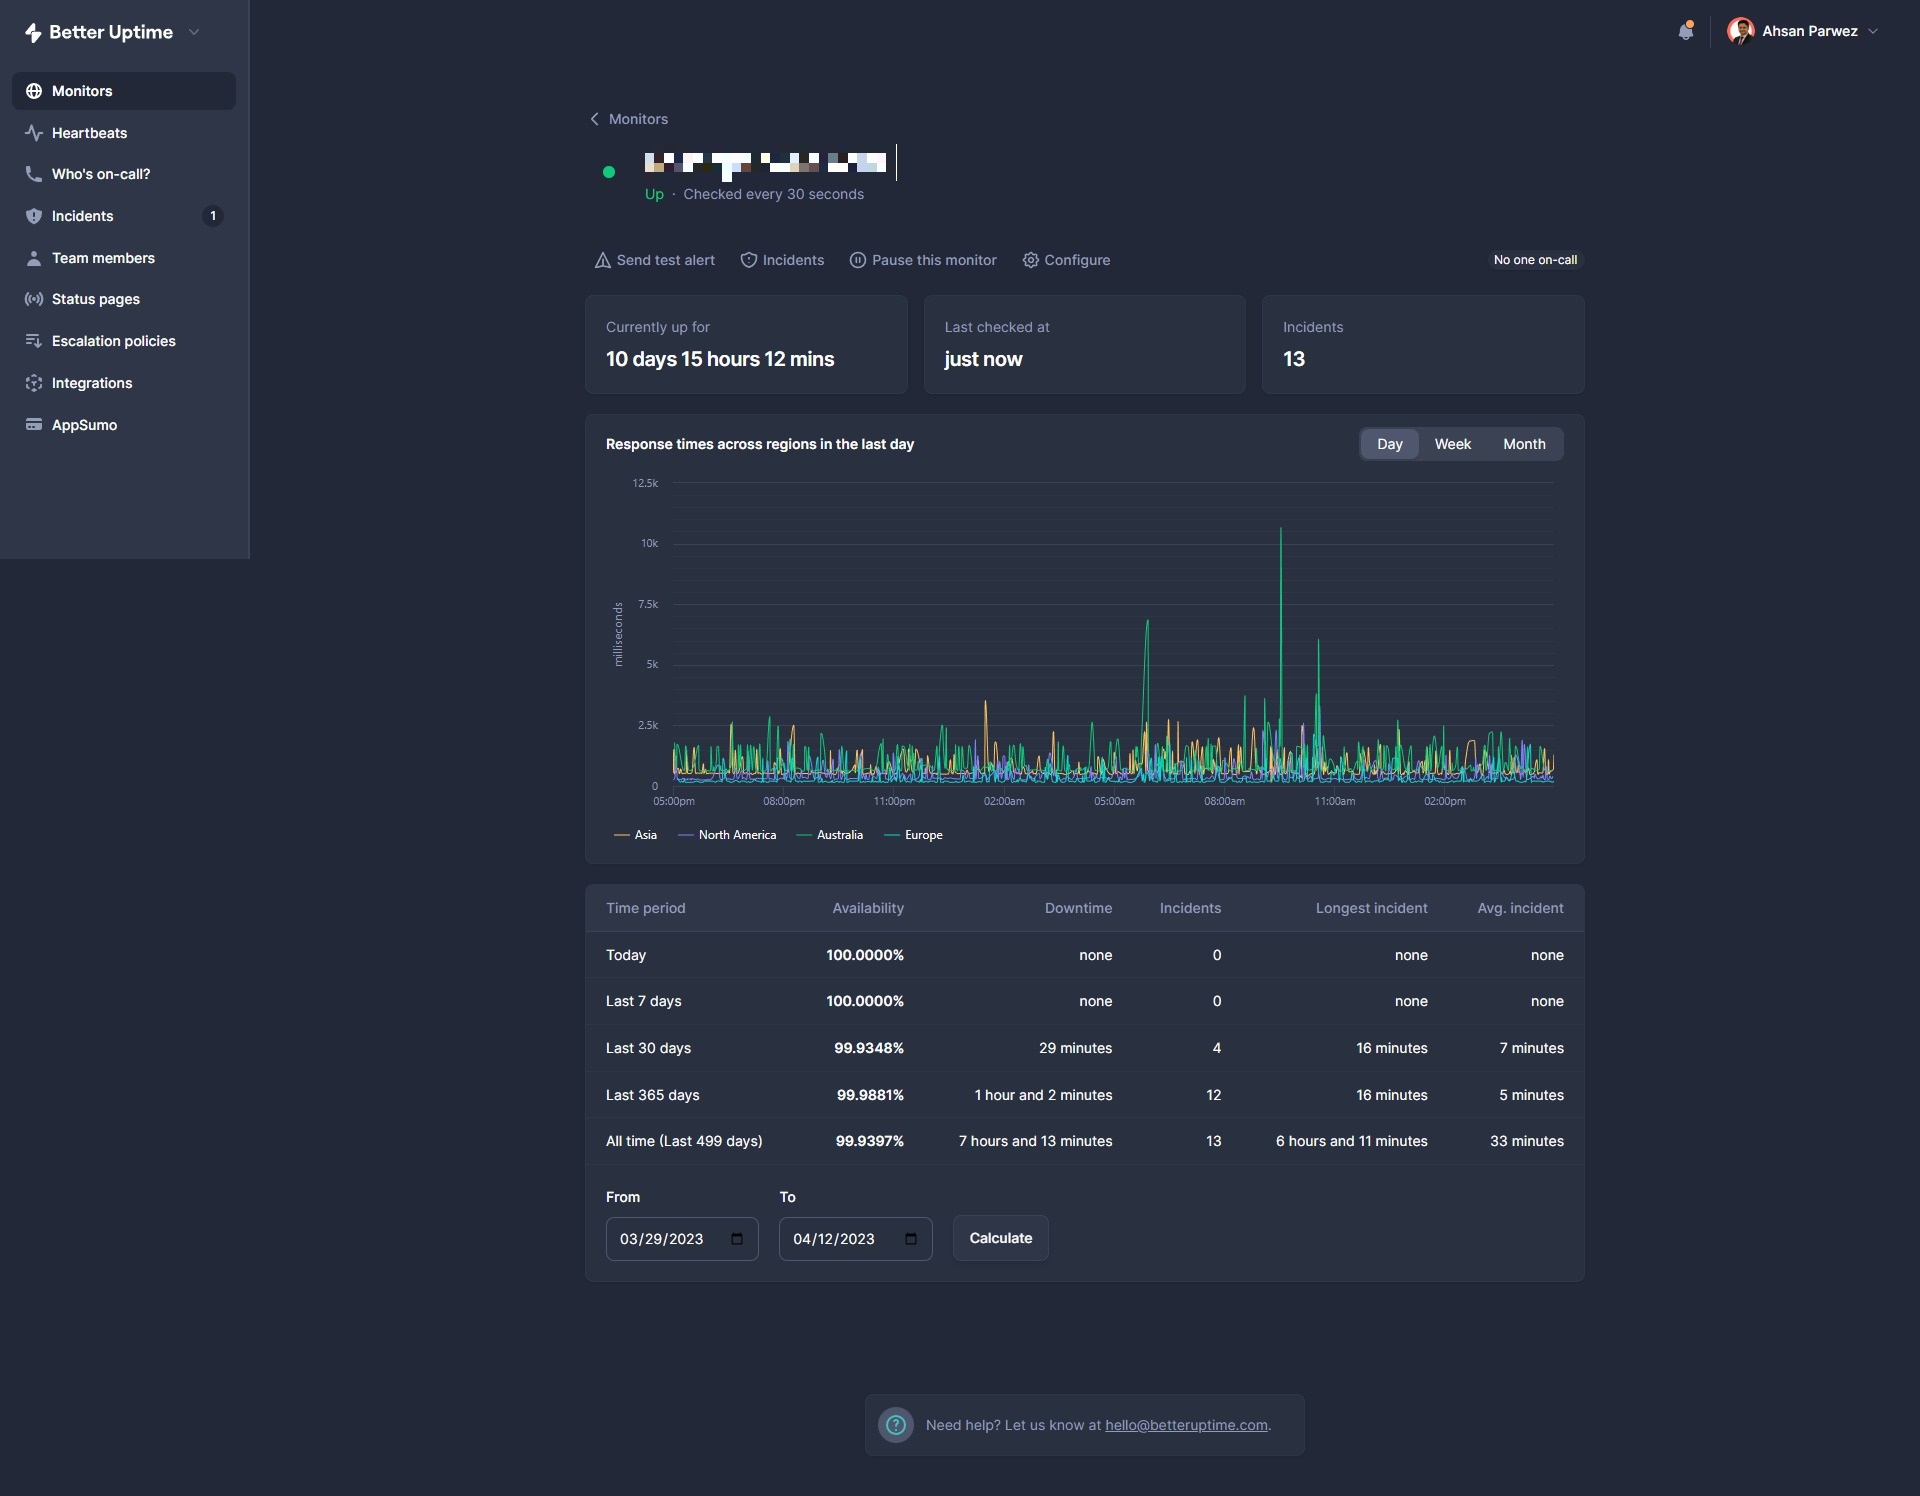Viewport: 1920px width, 1496px height.
Task: Hide the Europe series in the legend
Action: [x=913, y=835]
